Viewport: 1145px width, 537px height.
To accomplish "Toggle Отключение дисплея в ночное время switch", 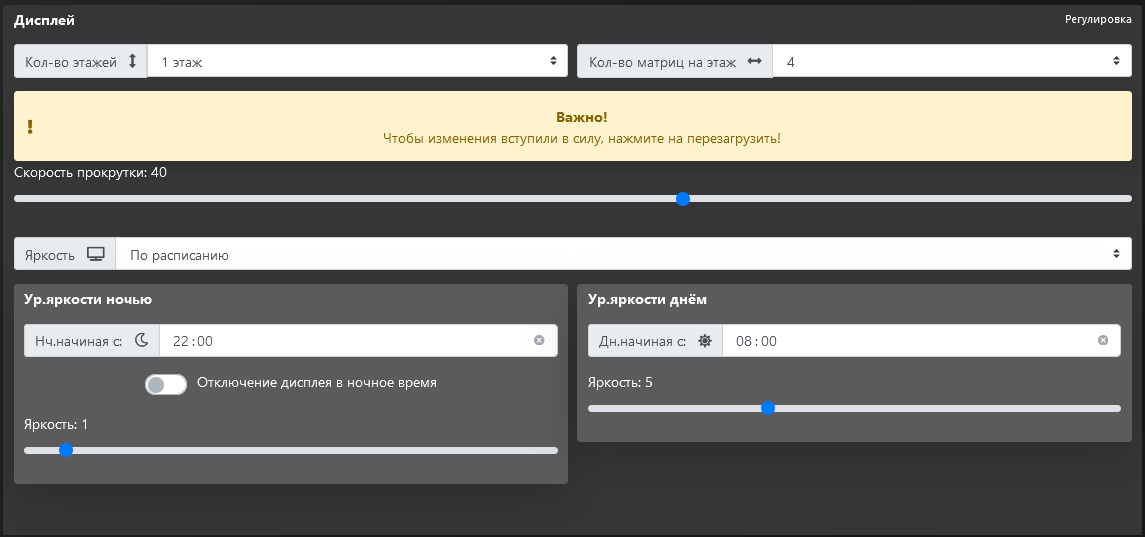I will 165,384.
